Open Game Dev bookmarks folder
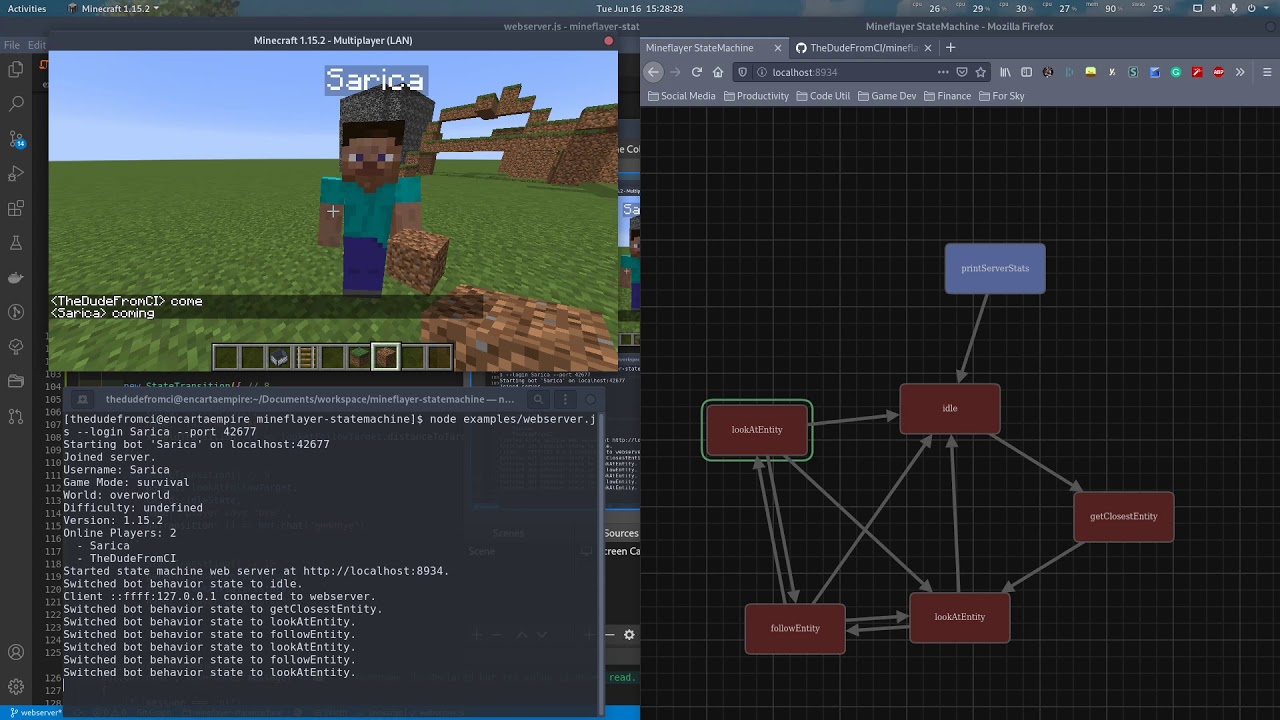 886,96
